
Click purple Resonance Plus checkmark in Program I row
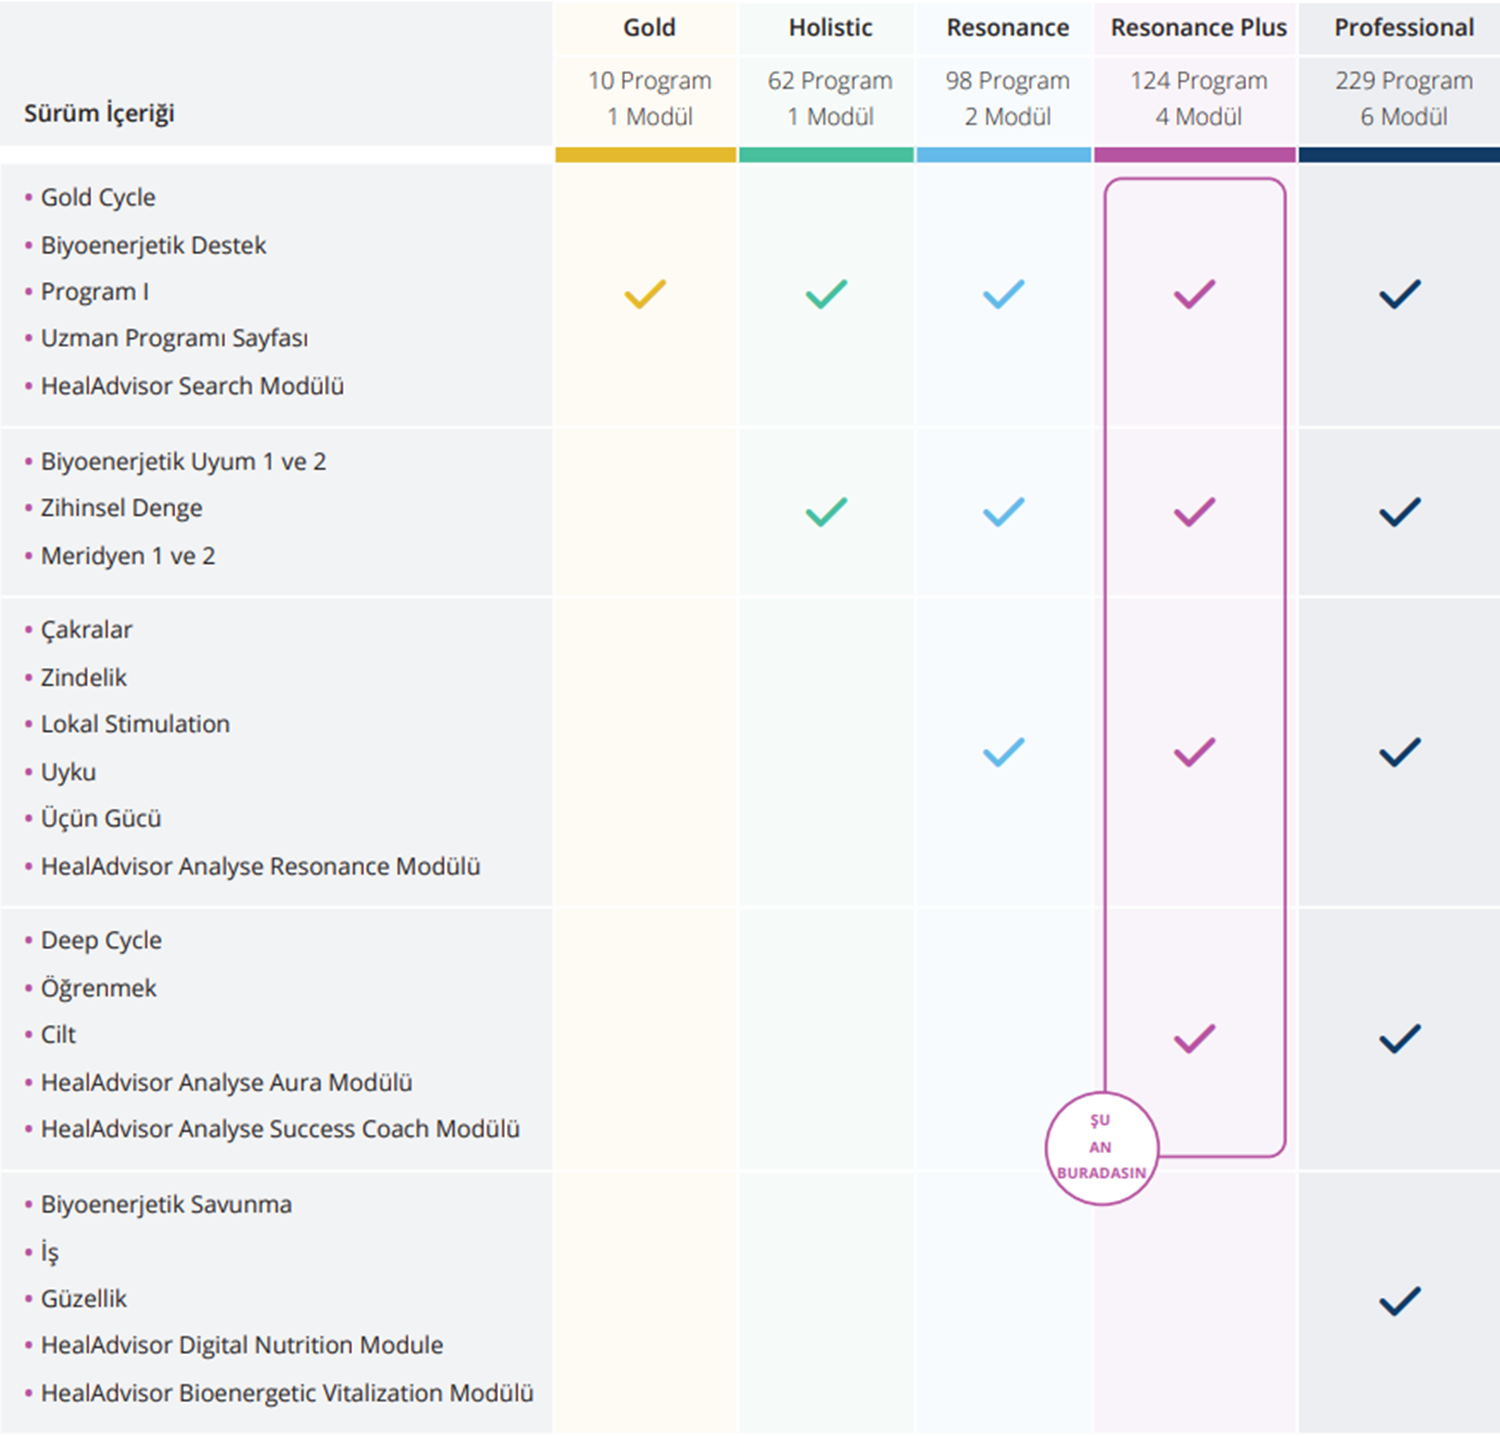pyautogui.click(x=1194, y=294)
